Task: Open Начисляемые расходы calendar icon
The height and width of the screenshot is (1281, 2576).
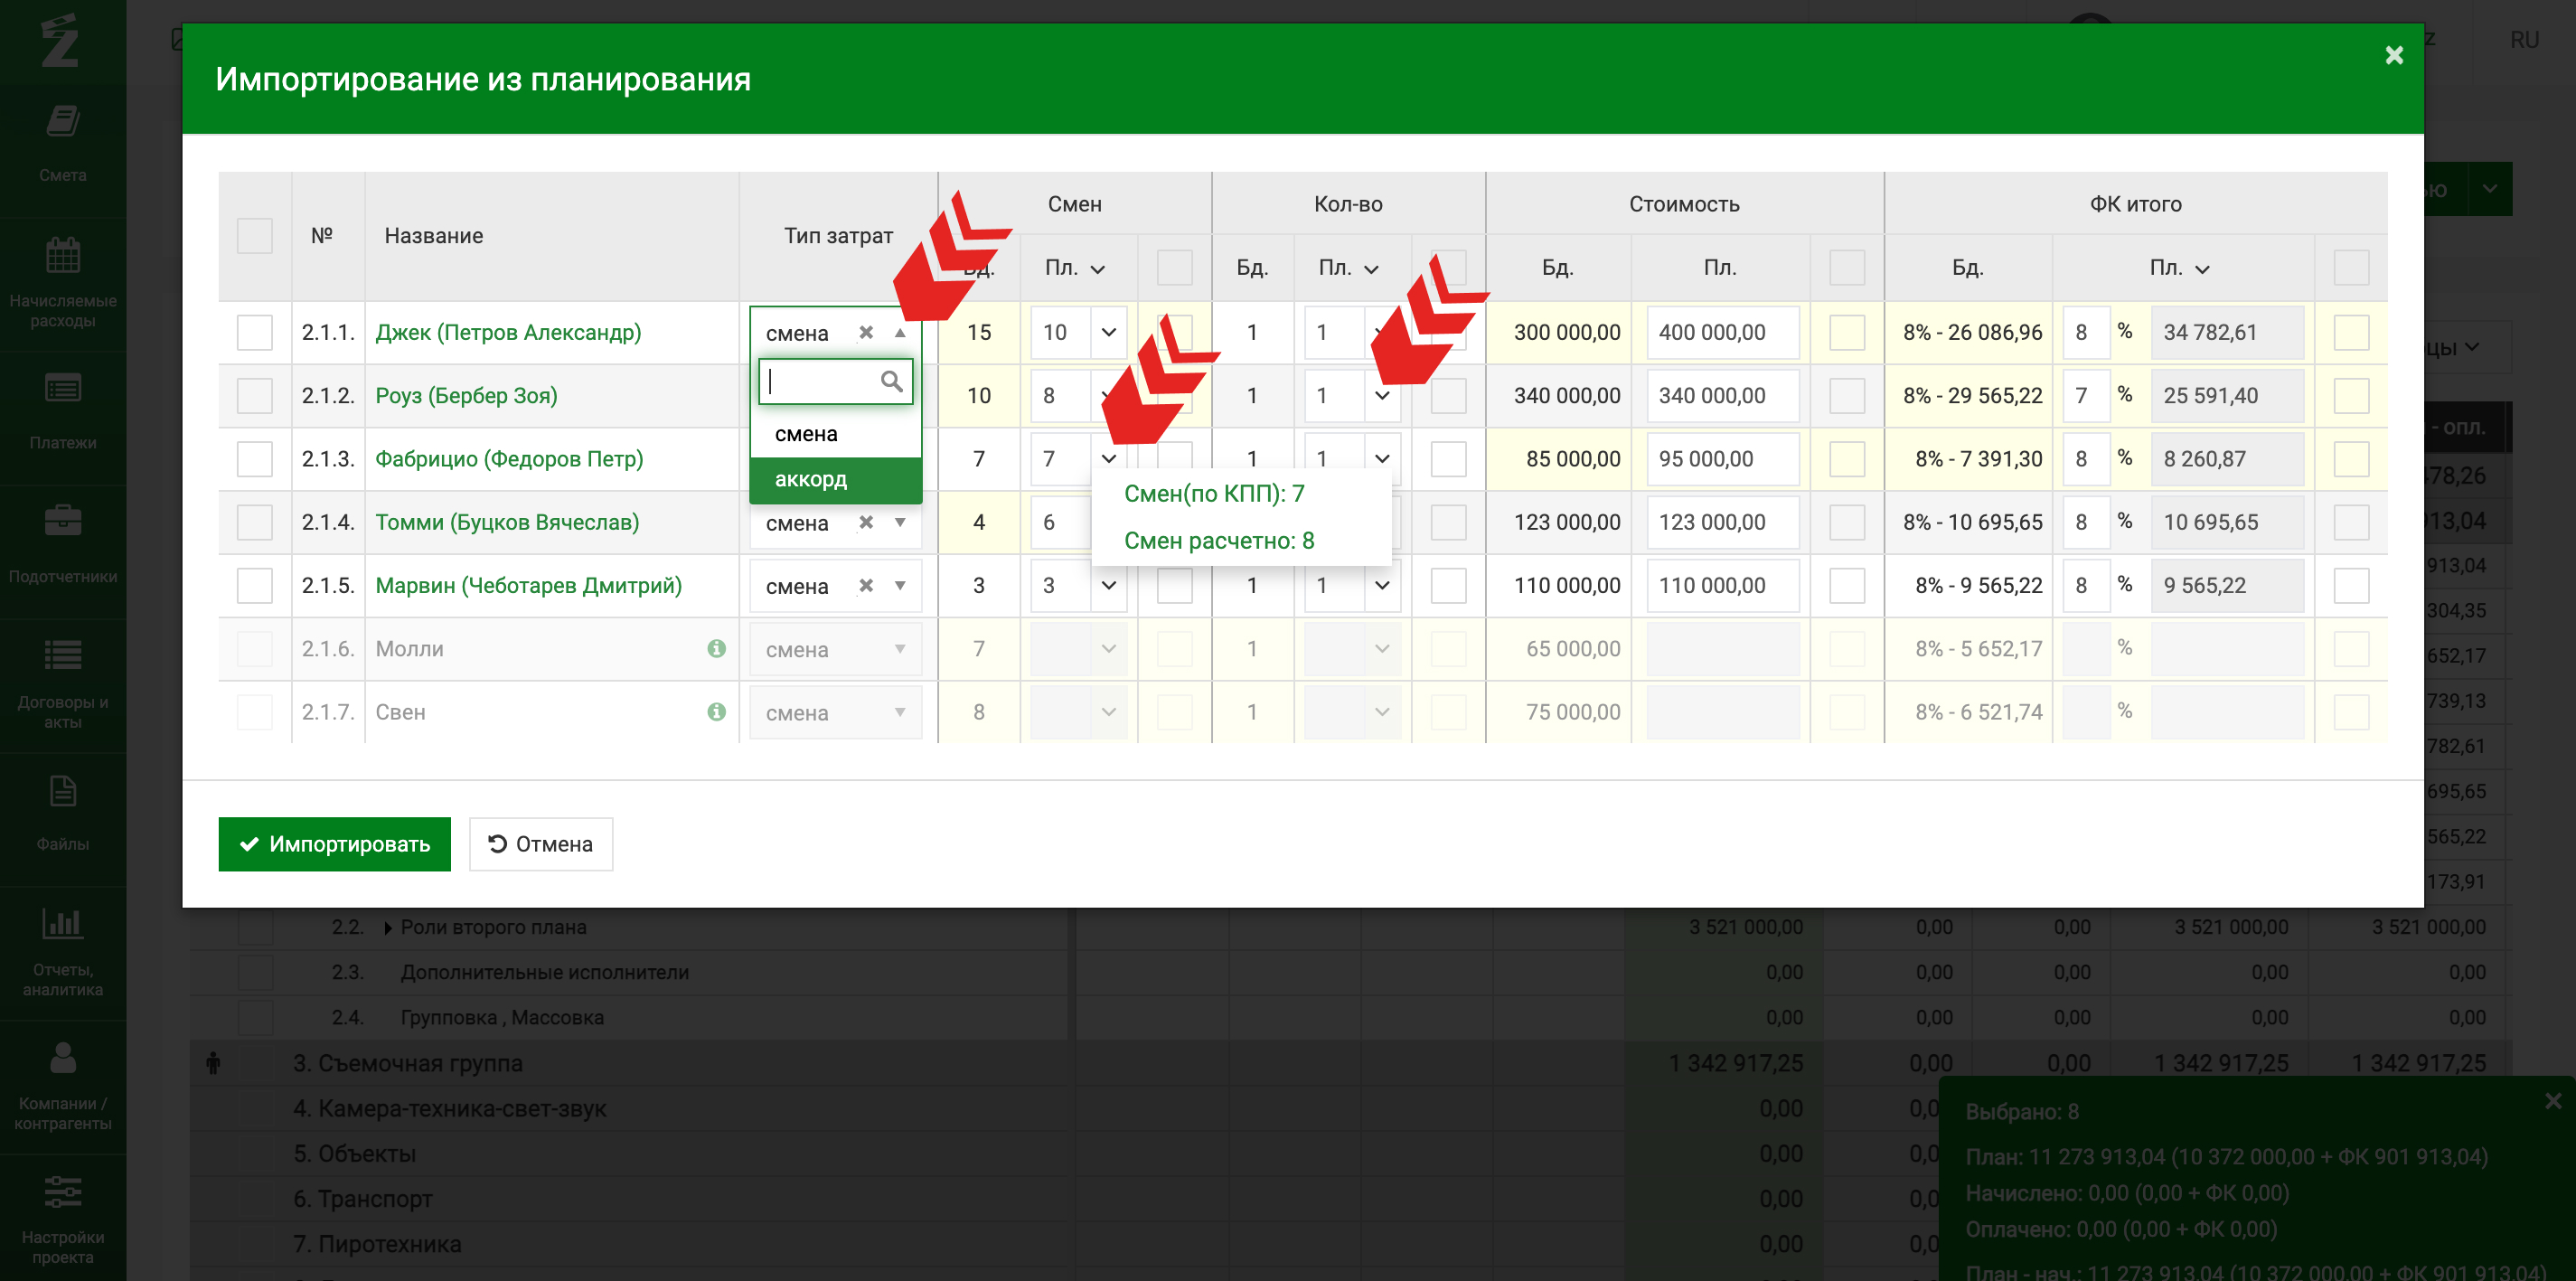Action: pyautogui.click(x=62, y=255)
